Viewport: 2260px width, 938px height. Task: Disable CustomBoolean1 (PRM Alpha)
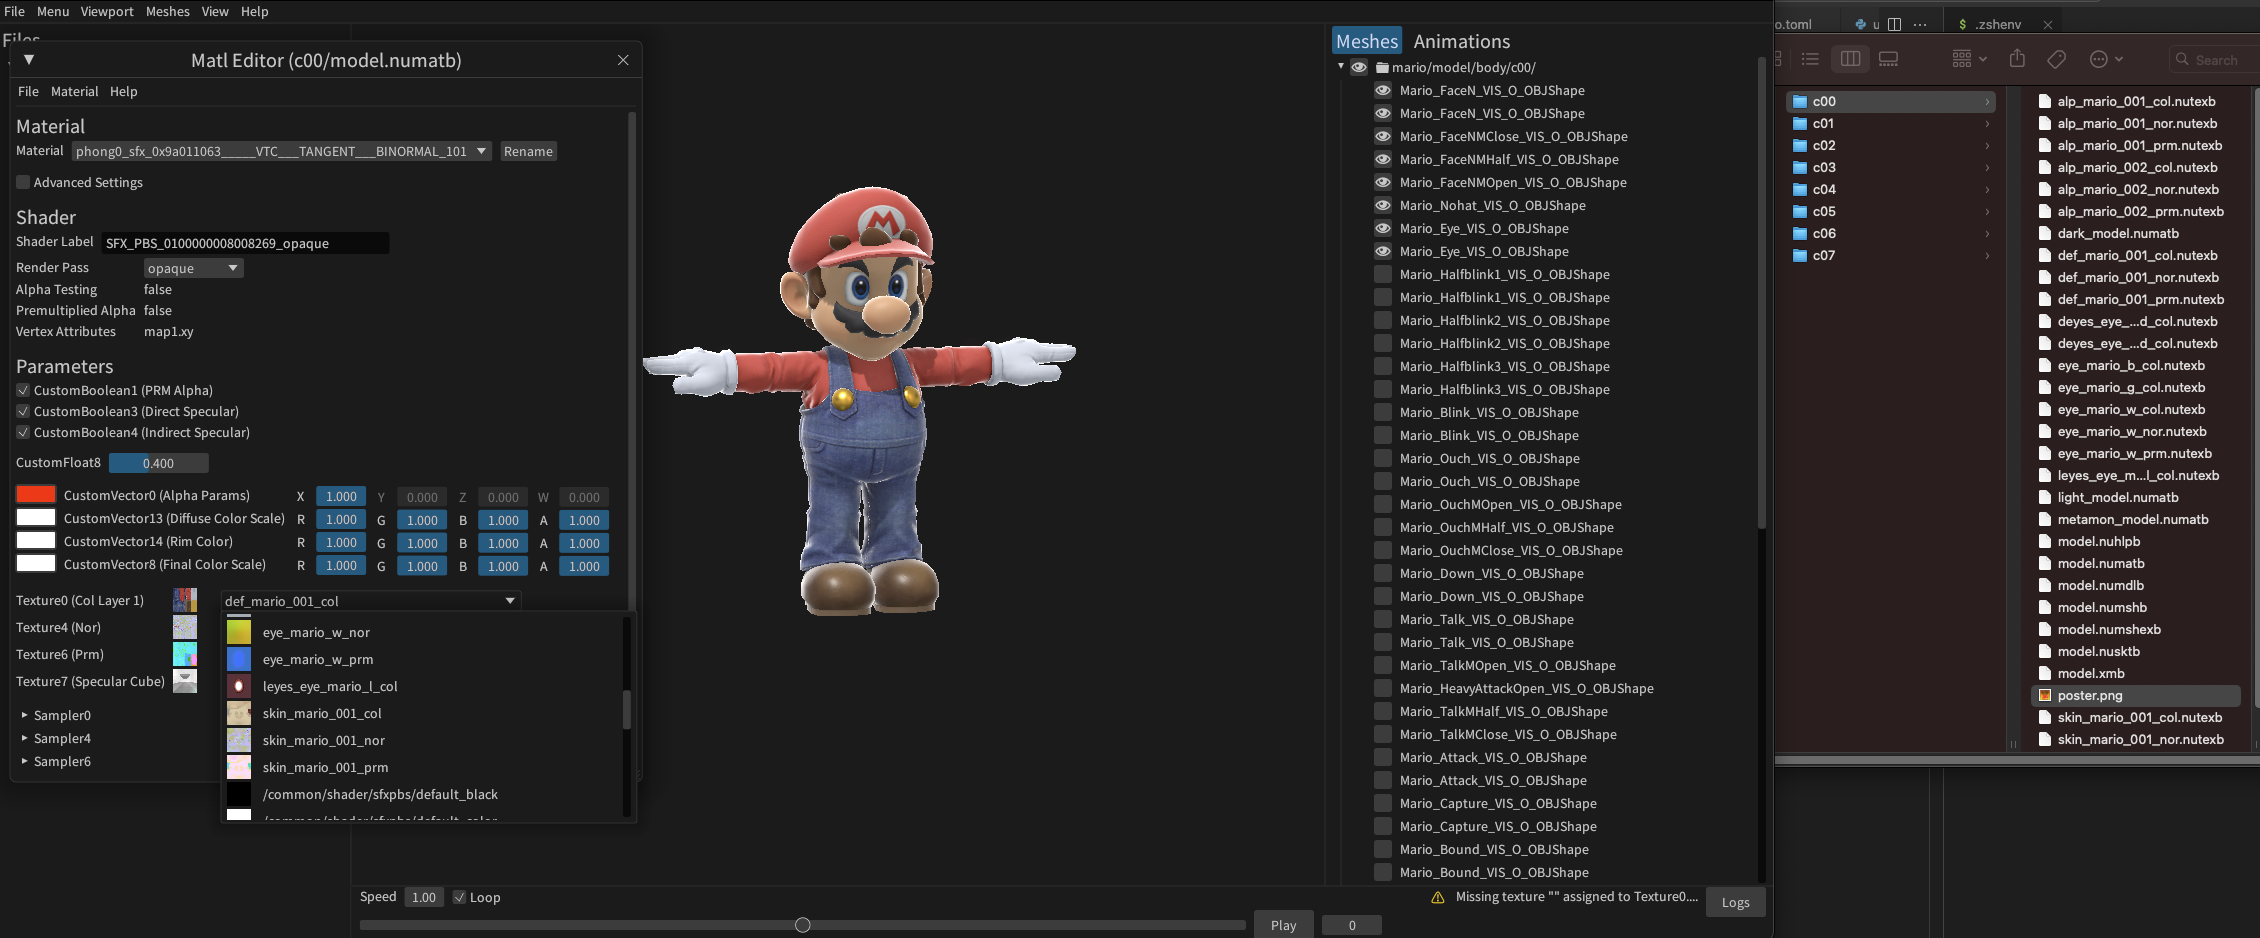(22, 390)
